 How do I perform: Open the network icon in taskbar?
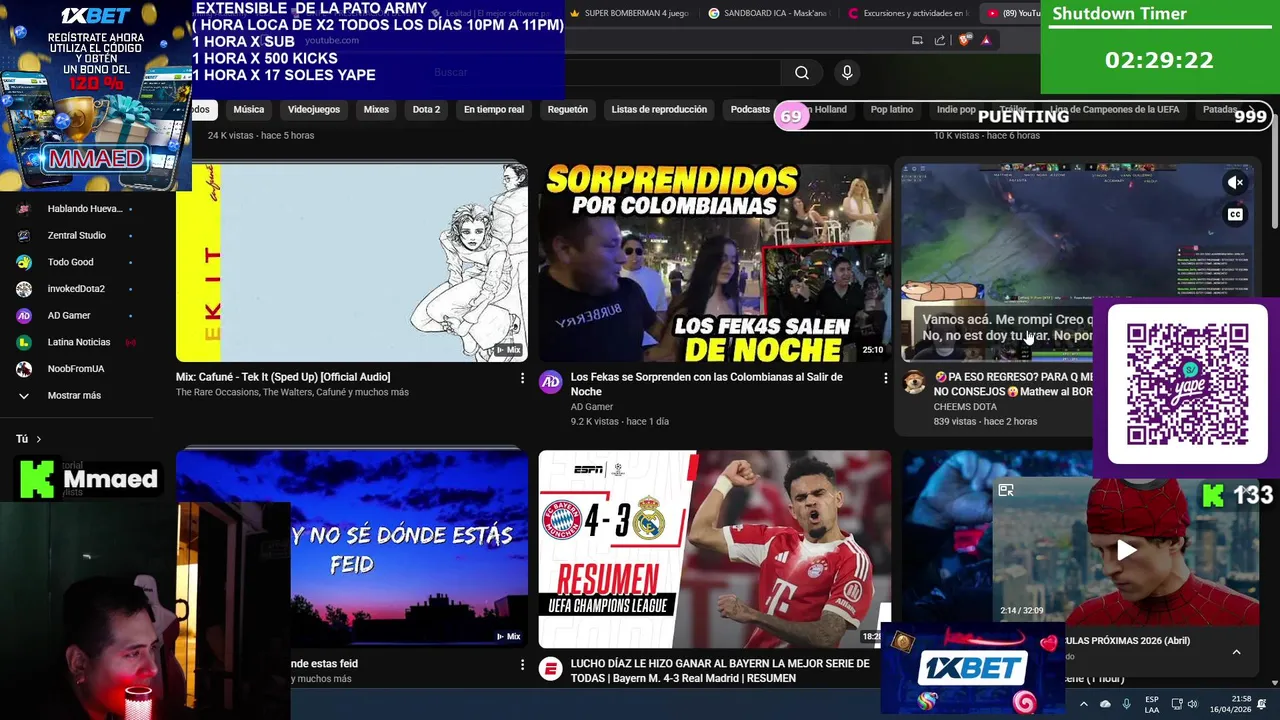coord(1177,704)
